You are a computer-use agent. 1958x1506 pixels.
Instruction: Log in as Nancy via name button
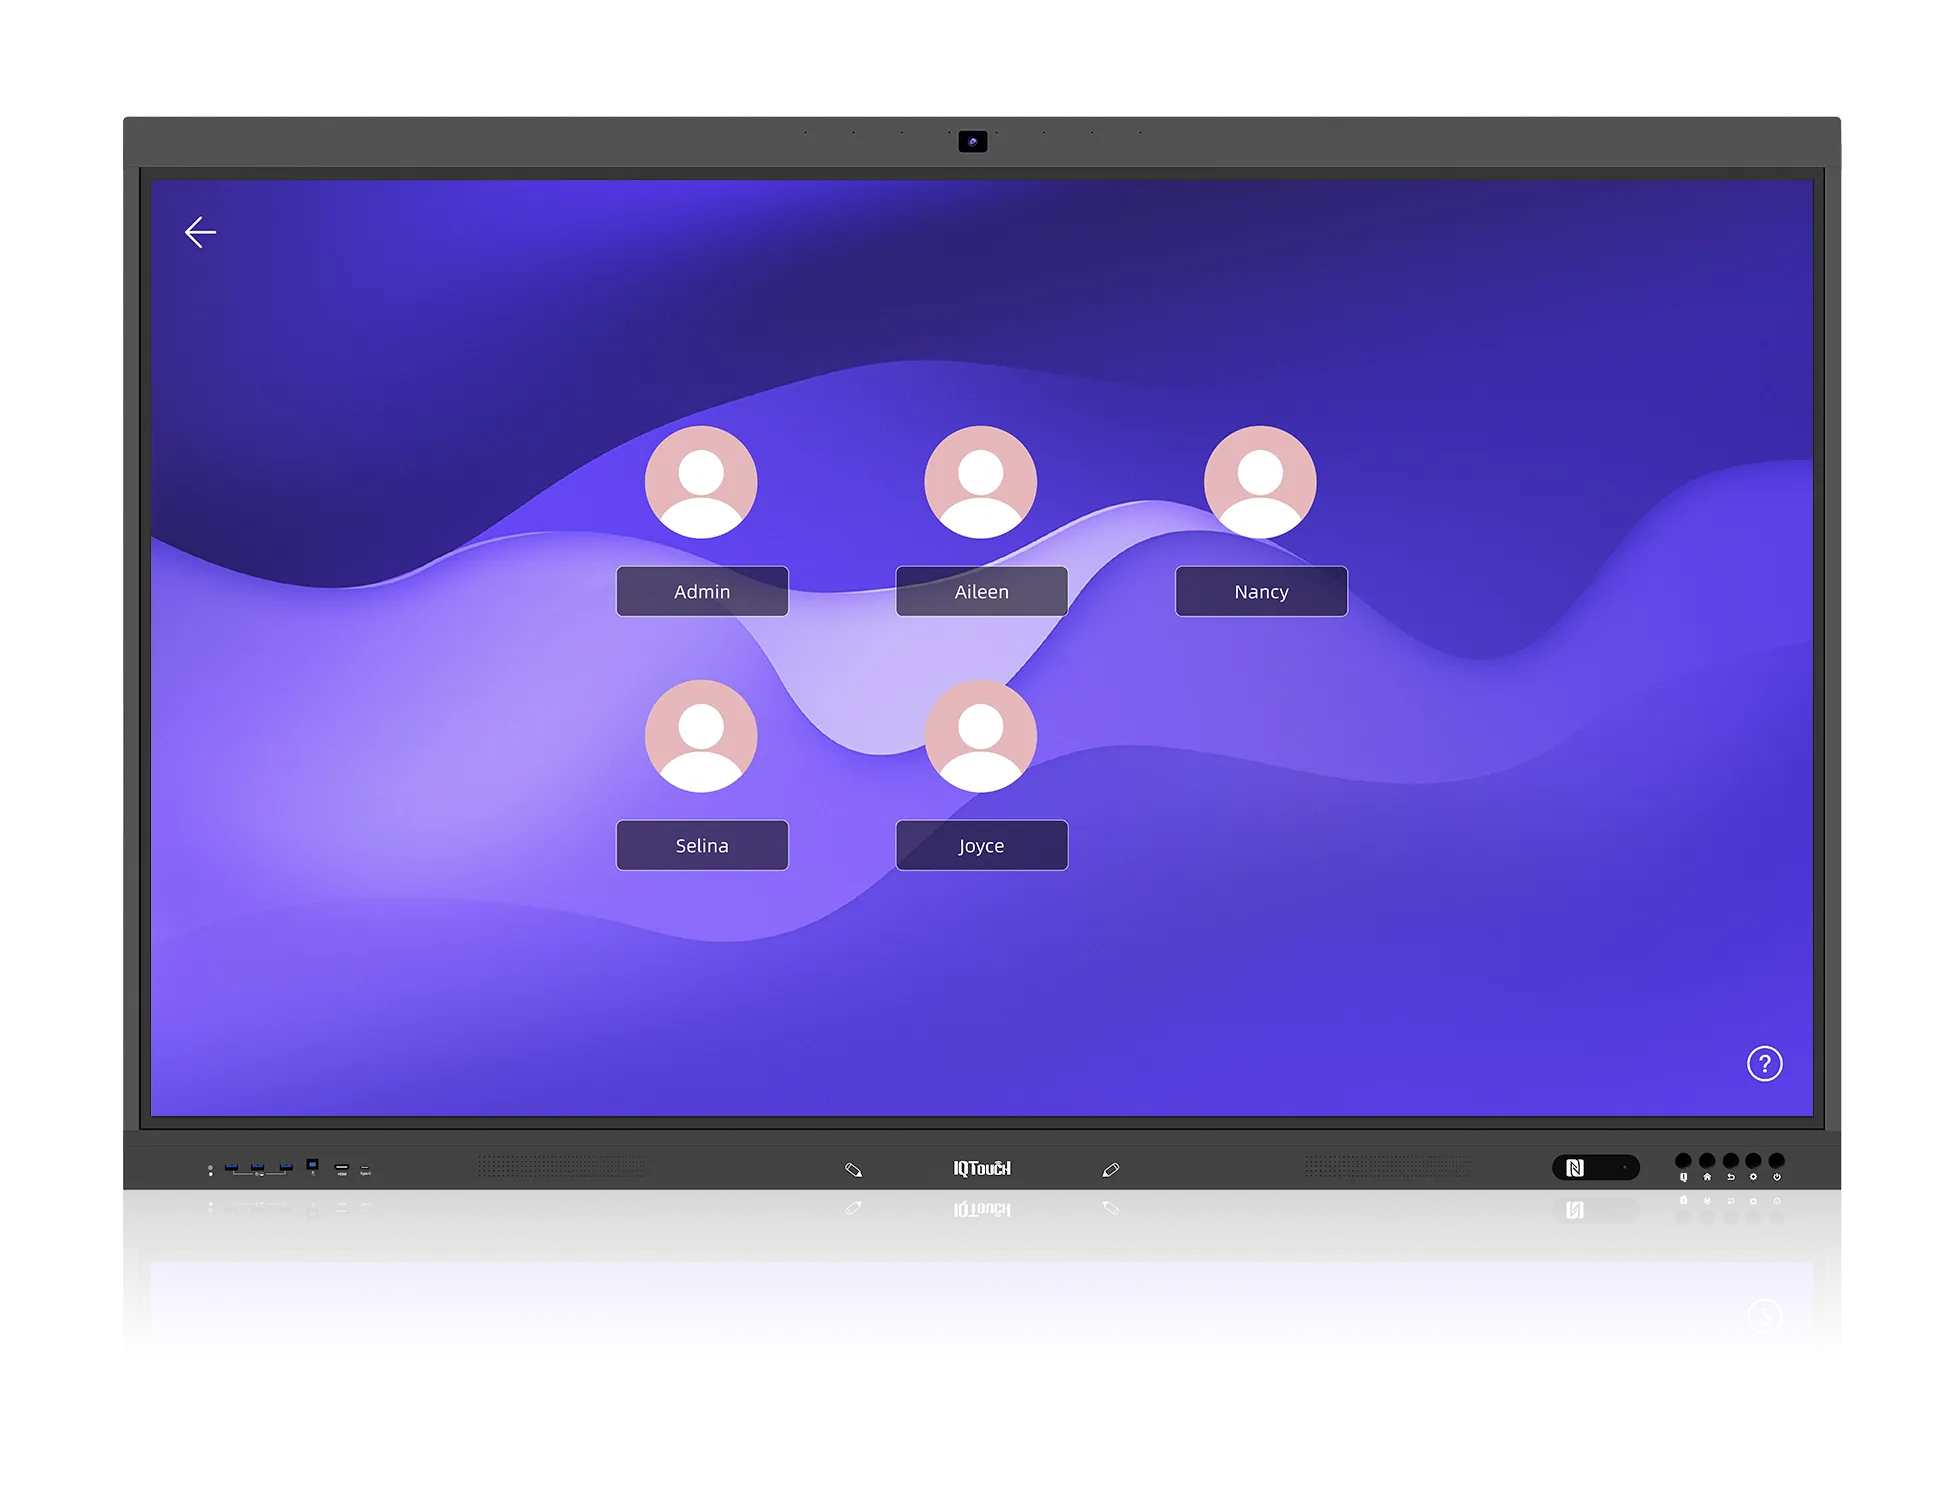pos(1261,591)
